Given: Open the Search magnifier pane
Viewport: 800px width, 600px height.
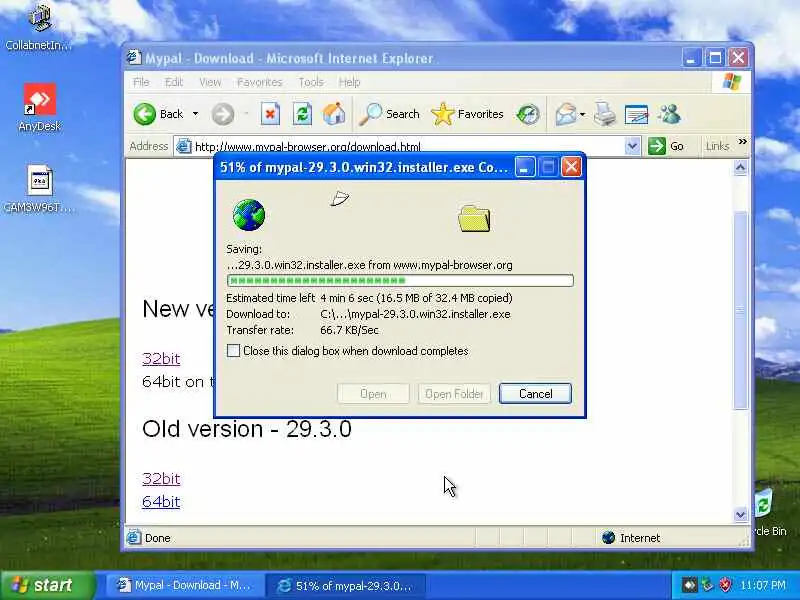Looking at the screenshot, I should [x=389, y=114].
